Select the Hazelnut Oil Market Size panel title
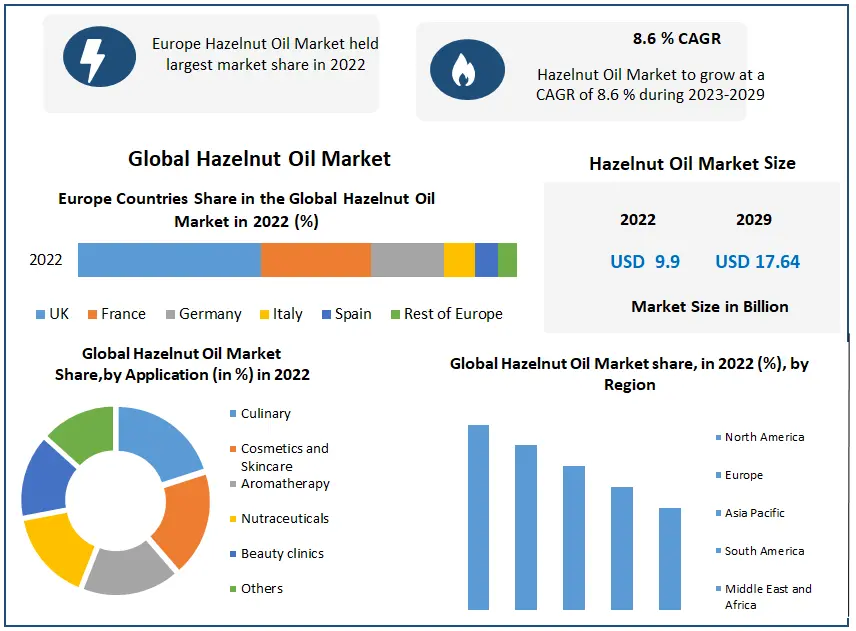Image resolution: width=856 pixels, height=631 pixels. 696,163
